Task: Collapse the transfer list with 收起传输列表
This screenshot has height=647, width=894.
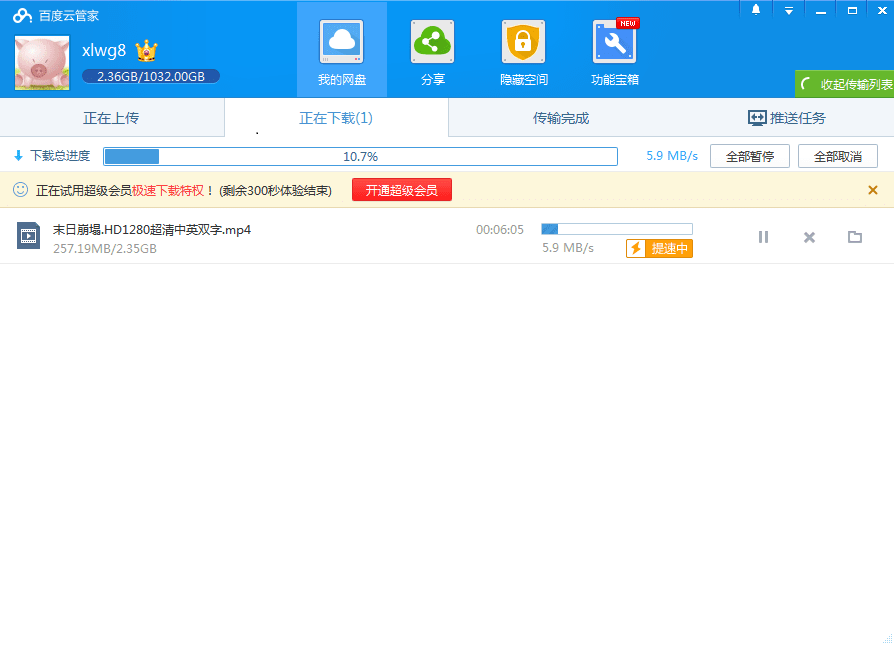Action: click(845, 84)
